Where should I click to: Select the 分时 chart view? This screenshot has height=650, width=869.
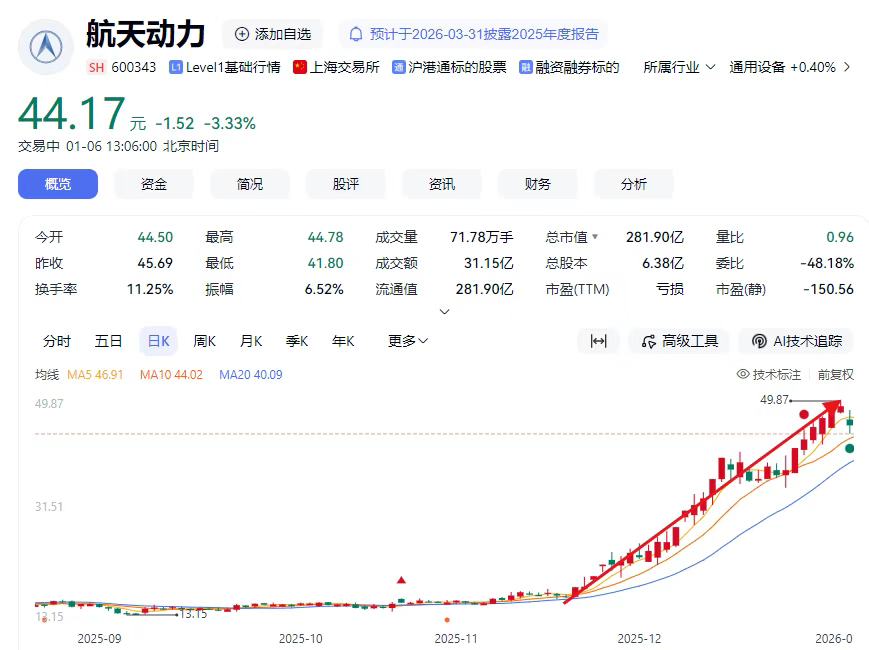click(x=57, y=341)
